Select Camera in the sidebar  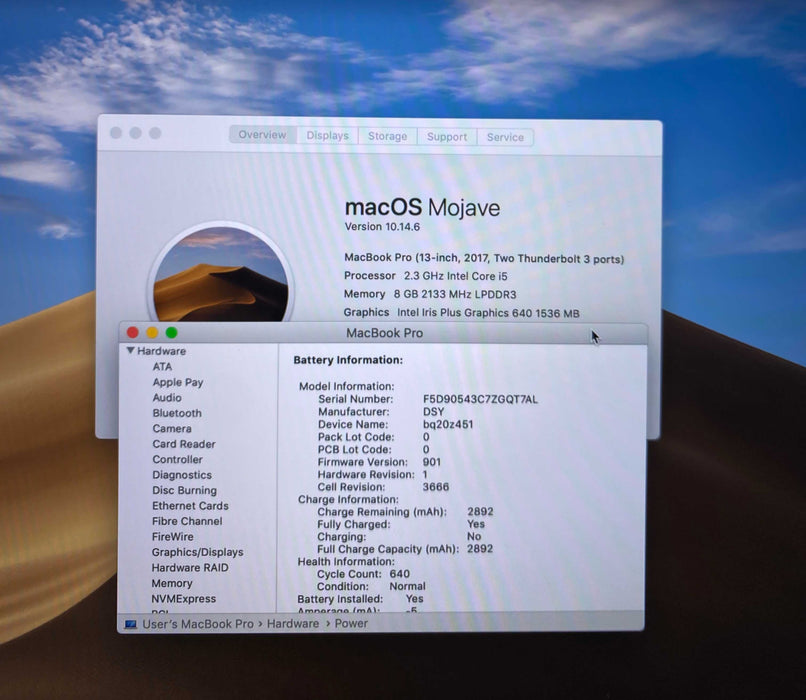(172, 429)
